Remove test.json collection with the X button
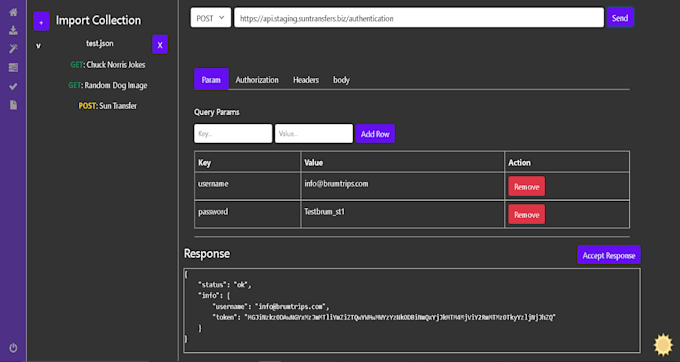 (x=160, y=44)
